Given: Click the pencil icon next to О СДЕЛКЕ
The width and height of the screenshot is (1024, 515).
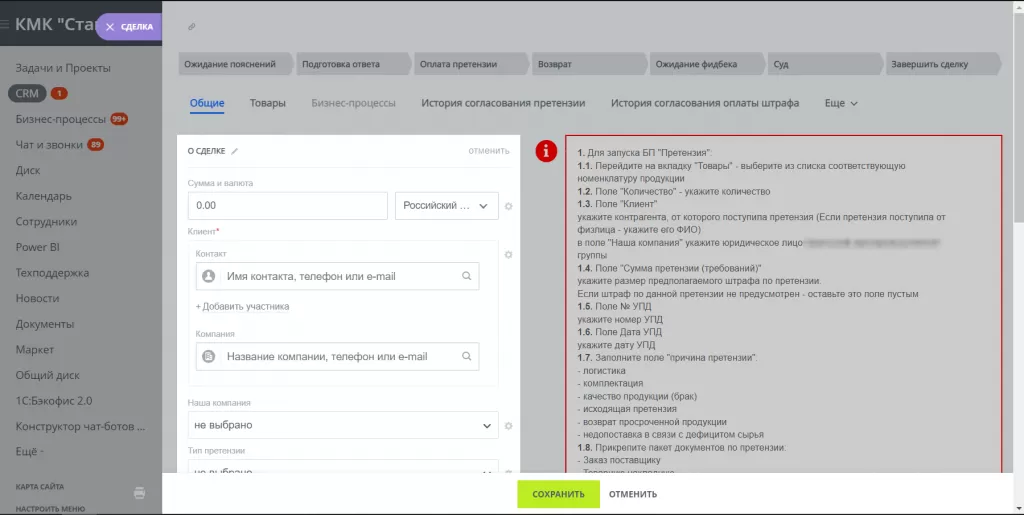Looking at the screenshot, I should click(235, 151).
